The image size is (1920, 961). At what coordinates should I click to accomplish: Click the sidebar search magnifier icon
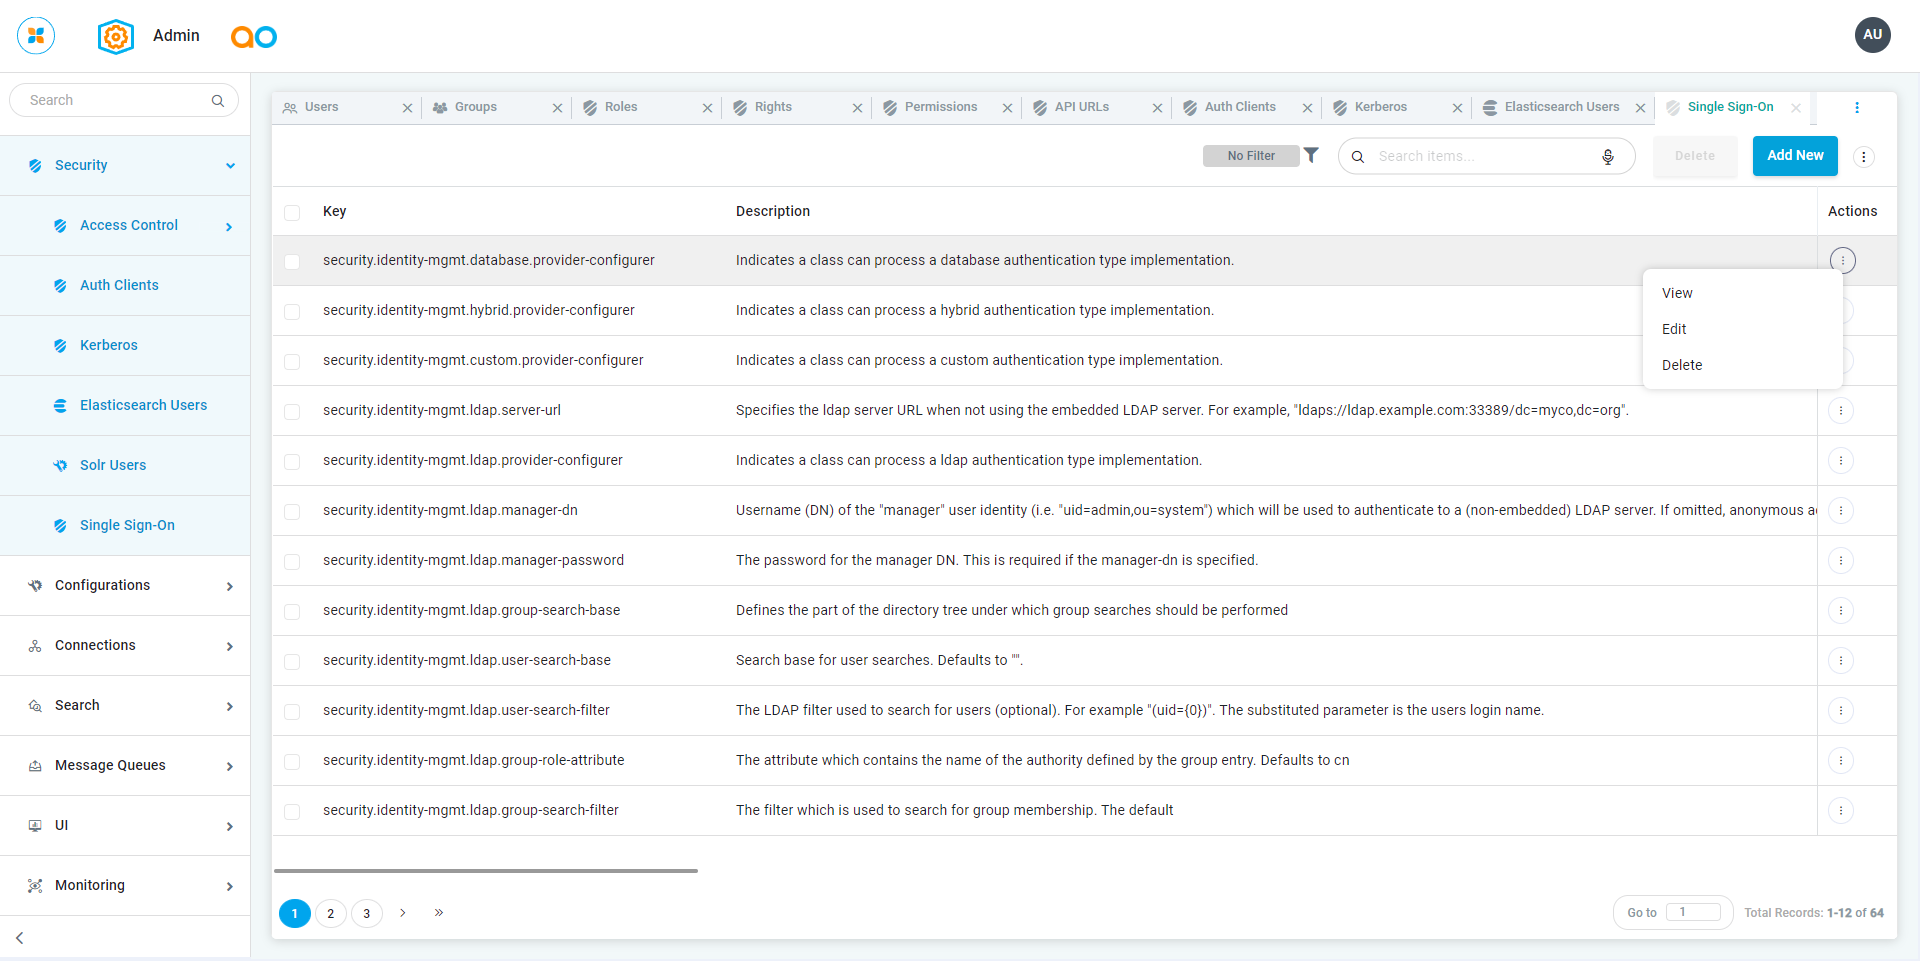pos(218,101)
